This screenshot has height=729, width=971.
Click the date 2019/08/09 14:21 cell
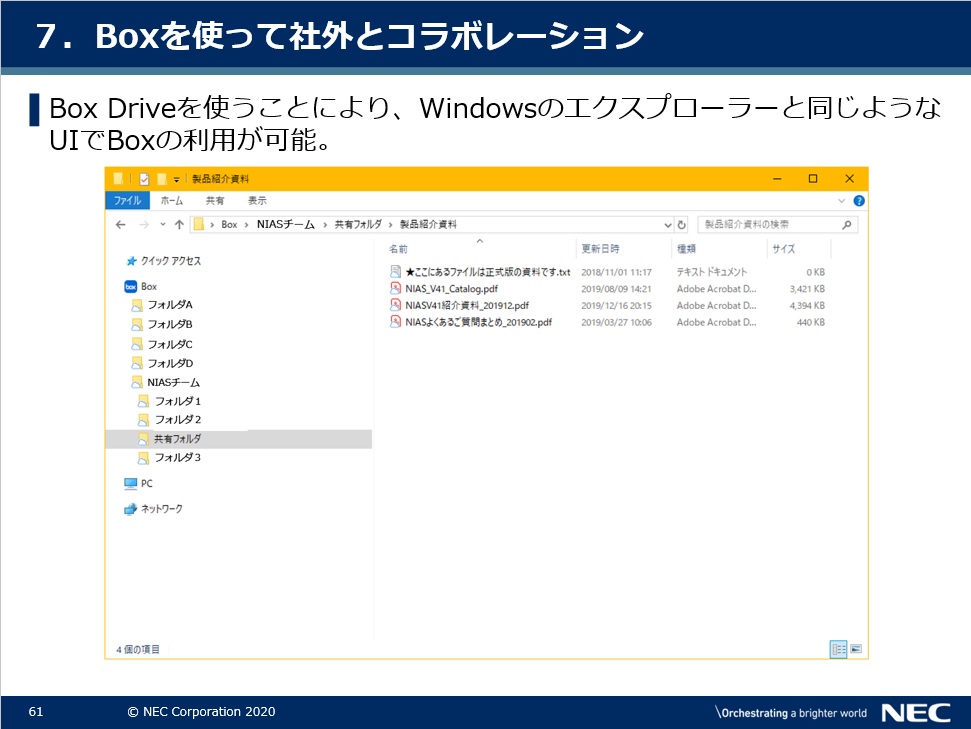(616, 289)
